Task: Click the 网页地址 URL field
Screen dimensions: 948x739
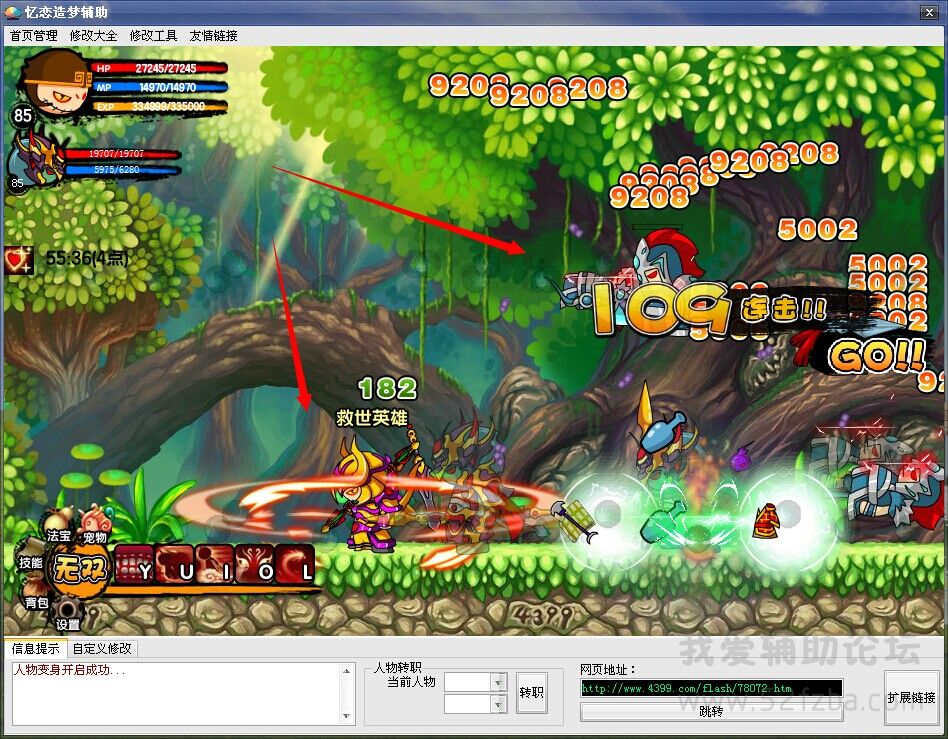Action: (x=711, y=688)
